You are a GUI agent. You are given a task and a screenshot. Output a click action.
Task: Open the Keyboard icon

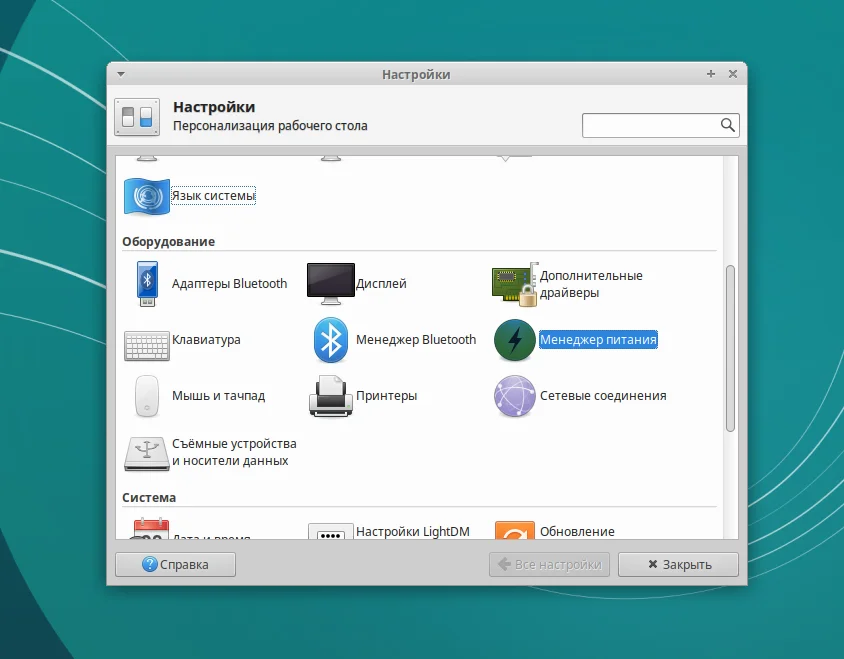(147, 345)
